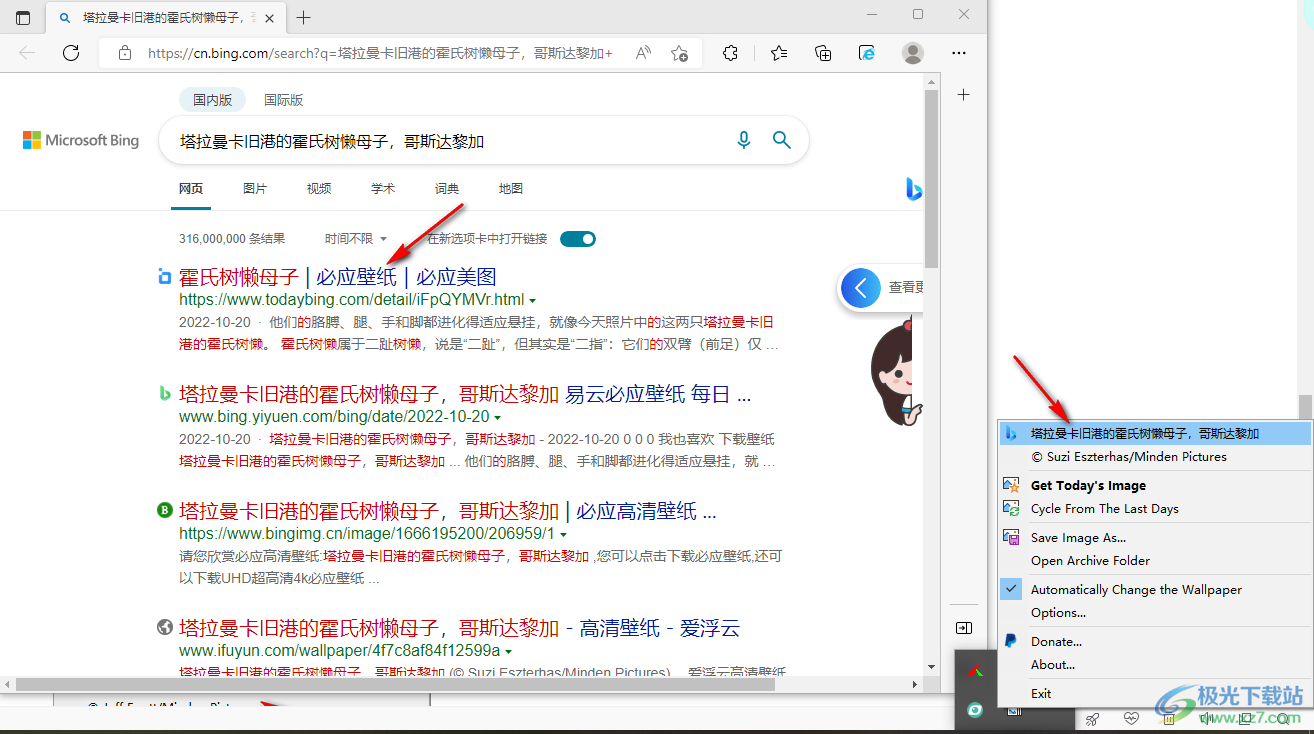
Task: Click the cartoon girl mascot
Action: click(896, 372)
